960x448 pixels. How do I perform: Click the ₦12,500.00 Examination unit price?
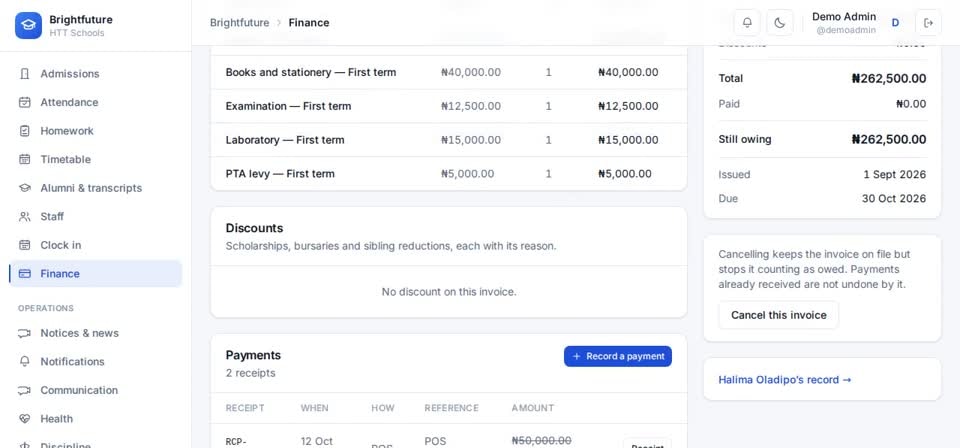pos(471,106)
